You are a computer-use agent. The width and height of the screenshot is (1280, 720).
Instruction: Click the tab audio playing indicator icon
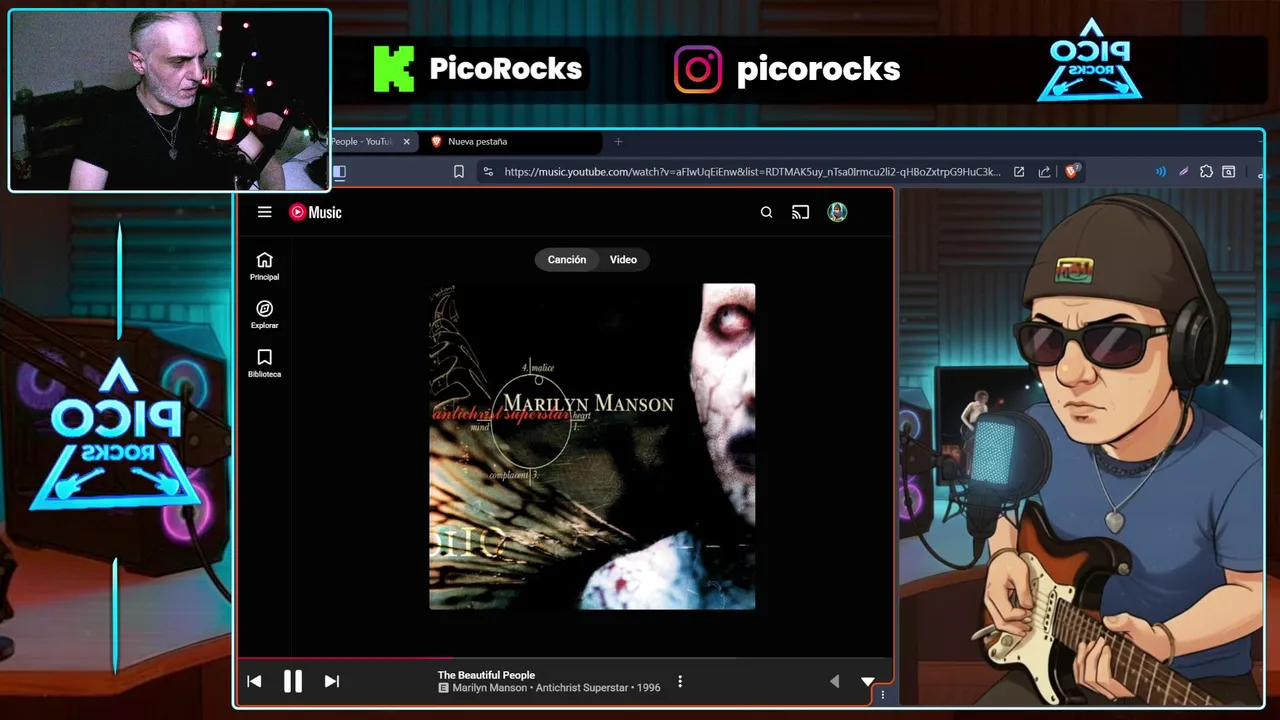[x=1161, y=172]
